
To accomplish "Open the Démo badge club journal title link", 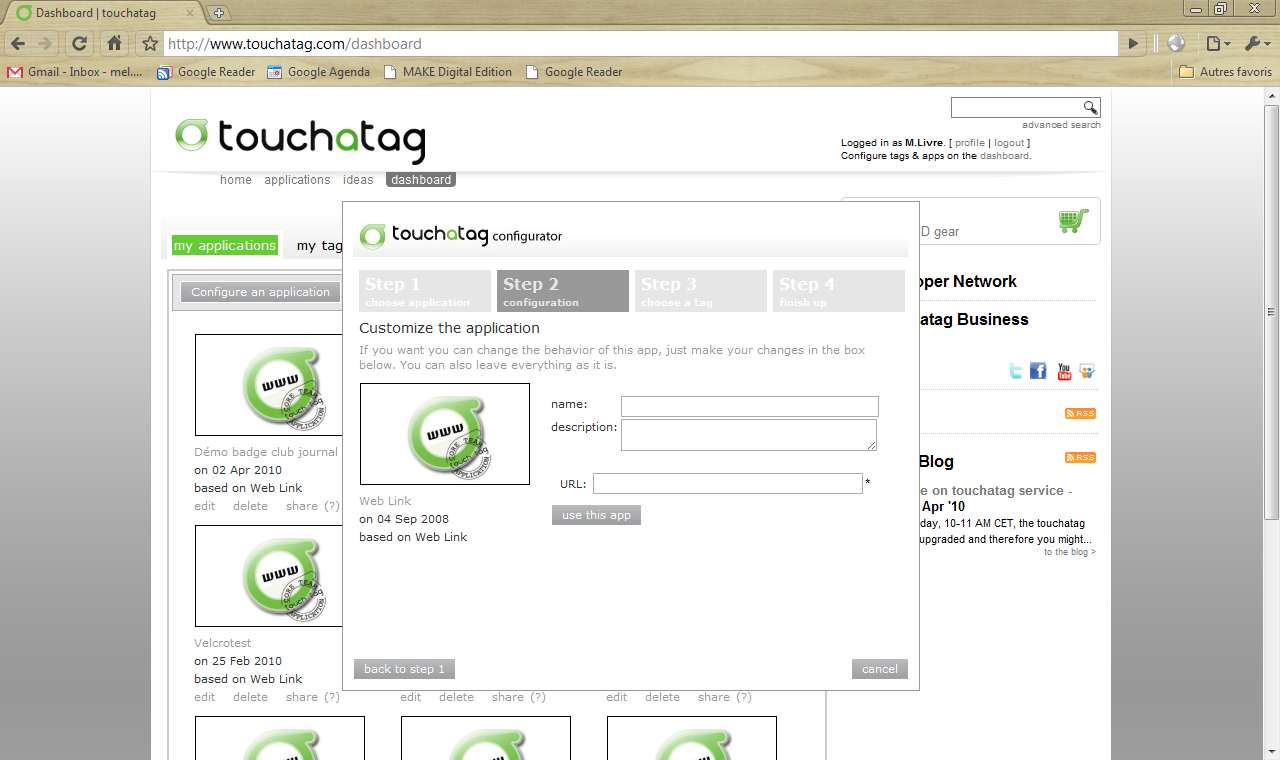I will point(266,452).
